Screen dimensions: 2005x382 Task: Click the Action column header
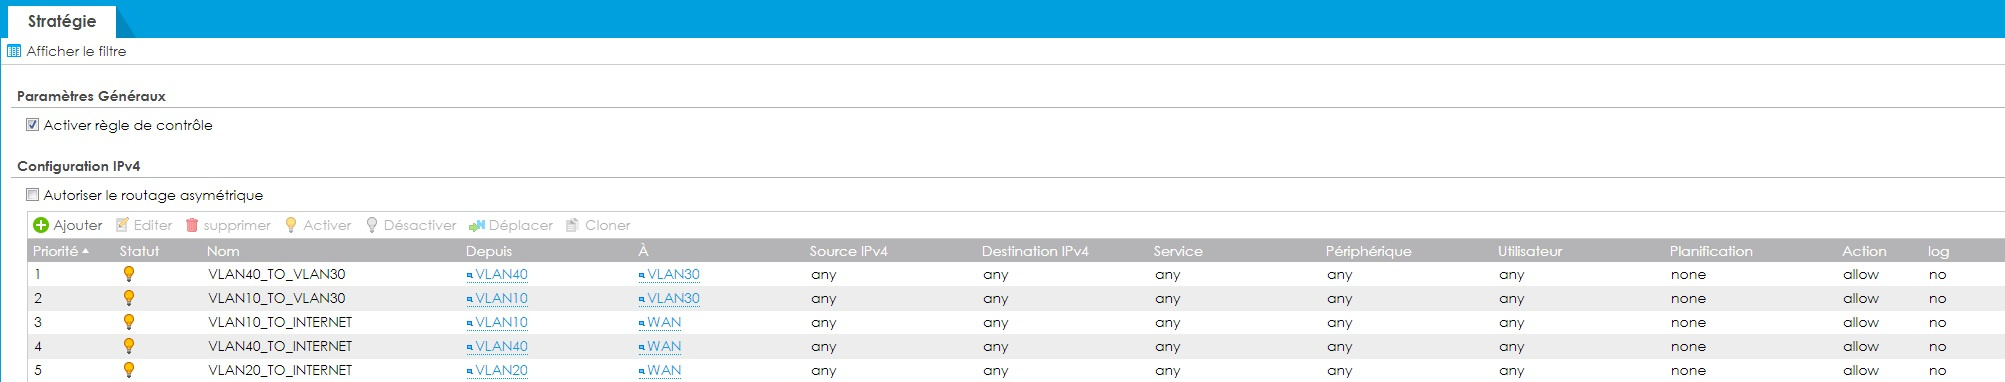point(1864,251)
